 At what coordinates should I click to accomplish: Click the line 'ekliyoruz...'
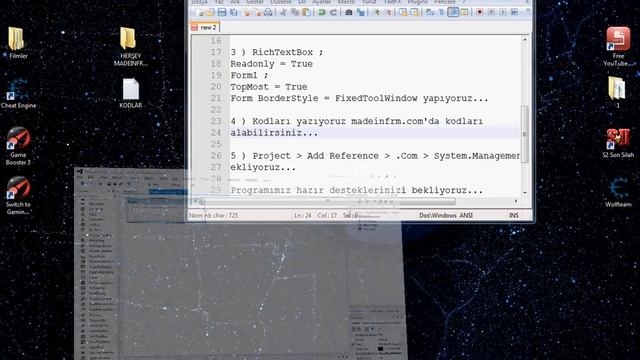coord(263,167)
